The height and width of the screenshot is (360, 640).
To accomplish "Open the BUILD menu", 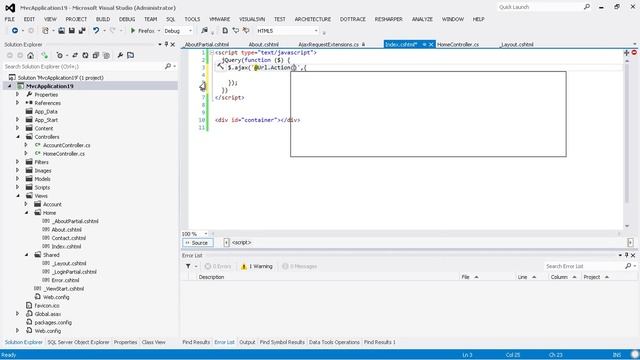I will coord(103,19).
